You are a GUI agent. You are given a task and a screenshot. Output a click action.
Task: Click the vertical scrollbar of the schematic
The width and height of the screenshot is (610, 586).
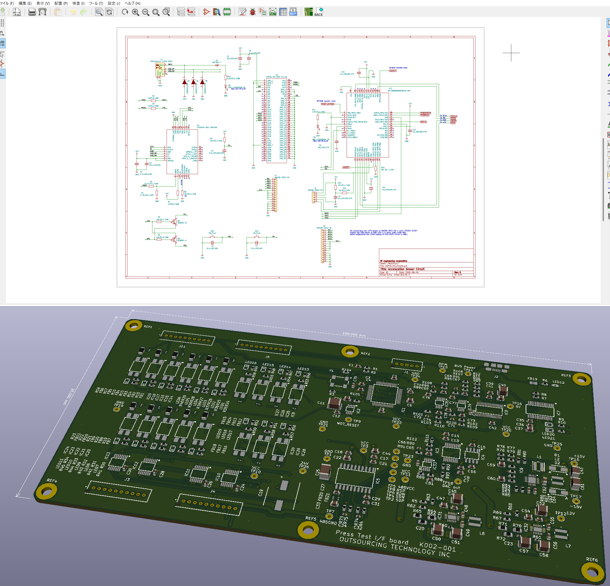coord(603,179)
